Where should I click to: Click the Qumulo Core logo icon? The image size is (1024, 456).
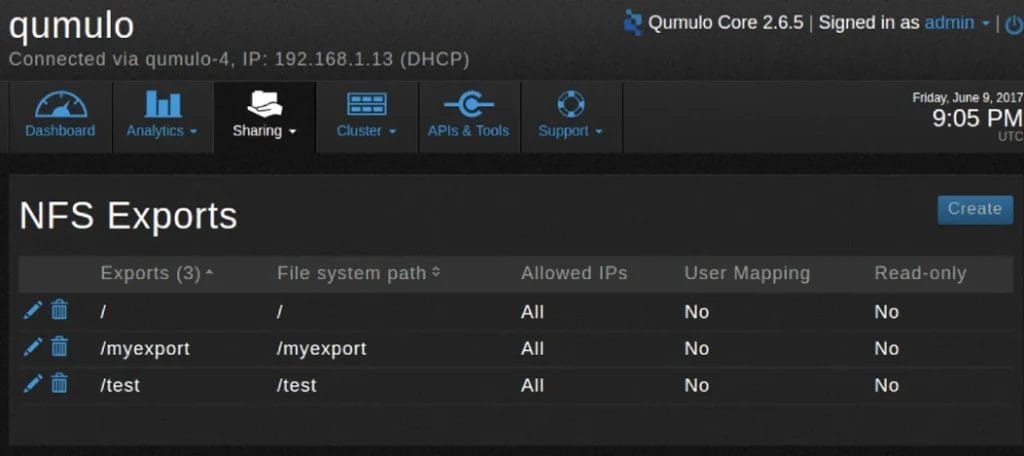pyautogui.click(x=632, y=22)
